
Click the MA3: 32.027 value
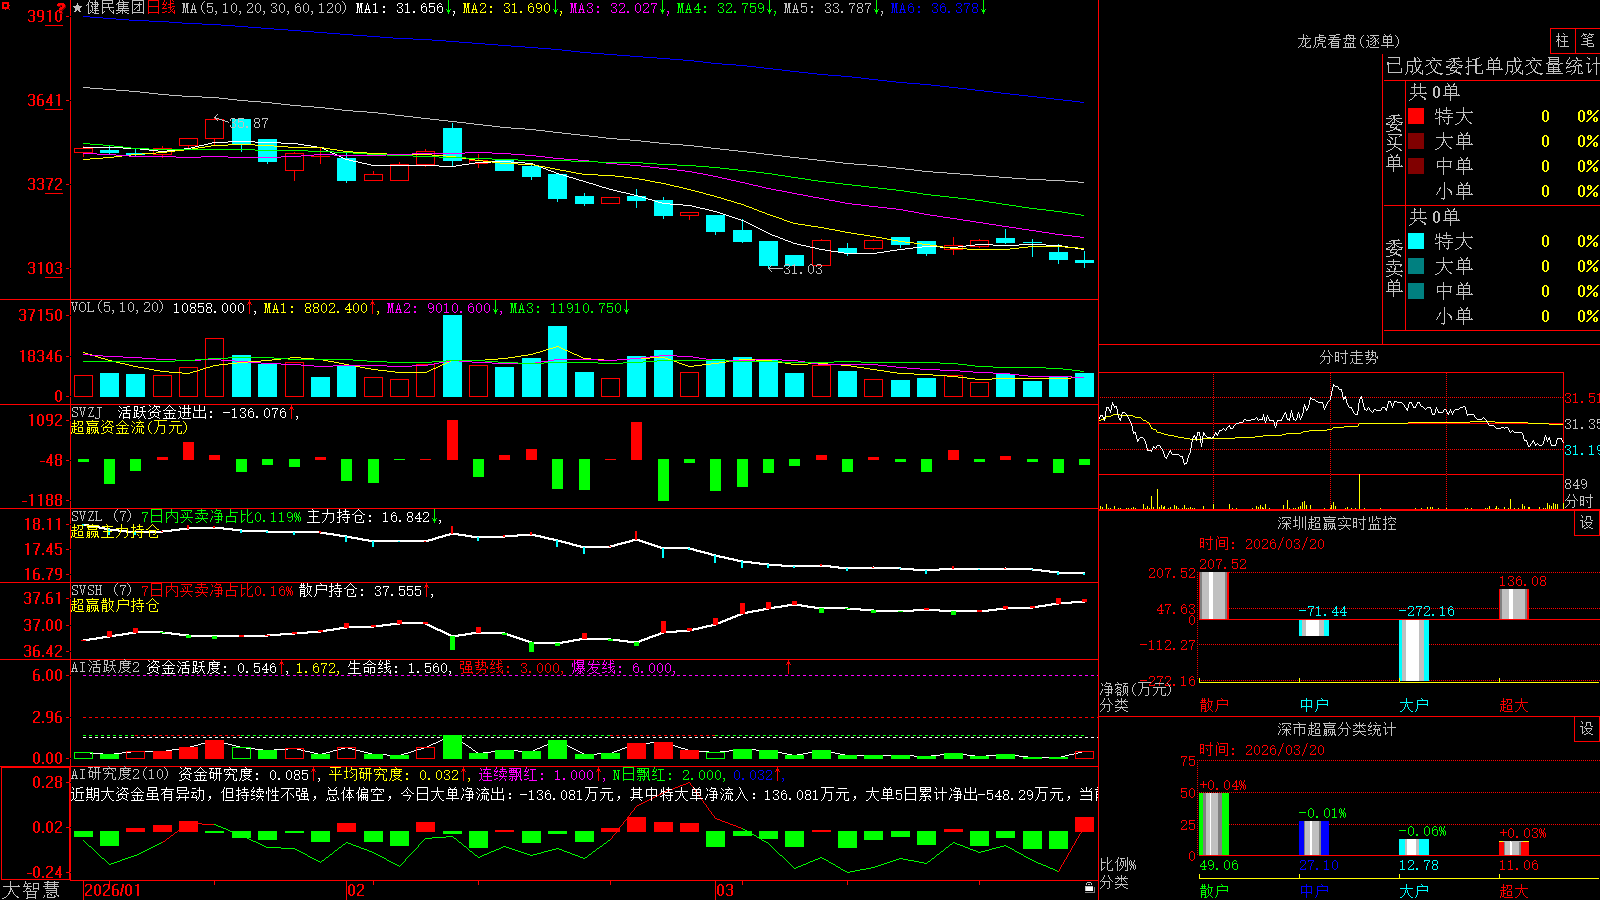(x=619, y=8)
